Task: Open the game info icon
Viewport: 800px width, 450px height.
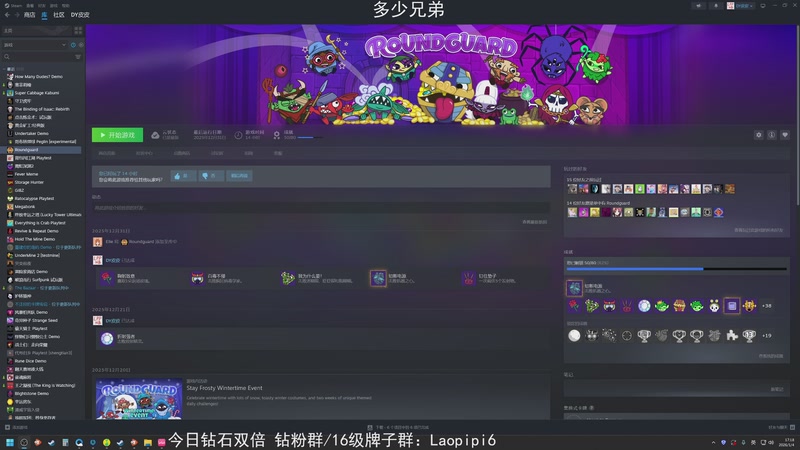Action: [x=771, y=135]
